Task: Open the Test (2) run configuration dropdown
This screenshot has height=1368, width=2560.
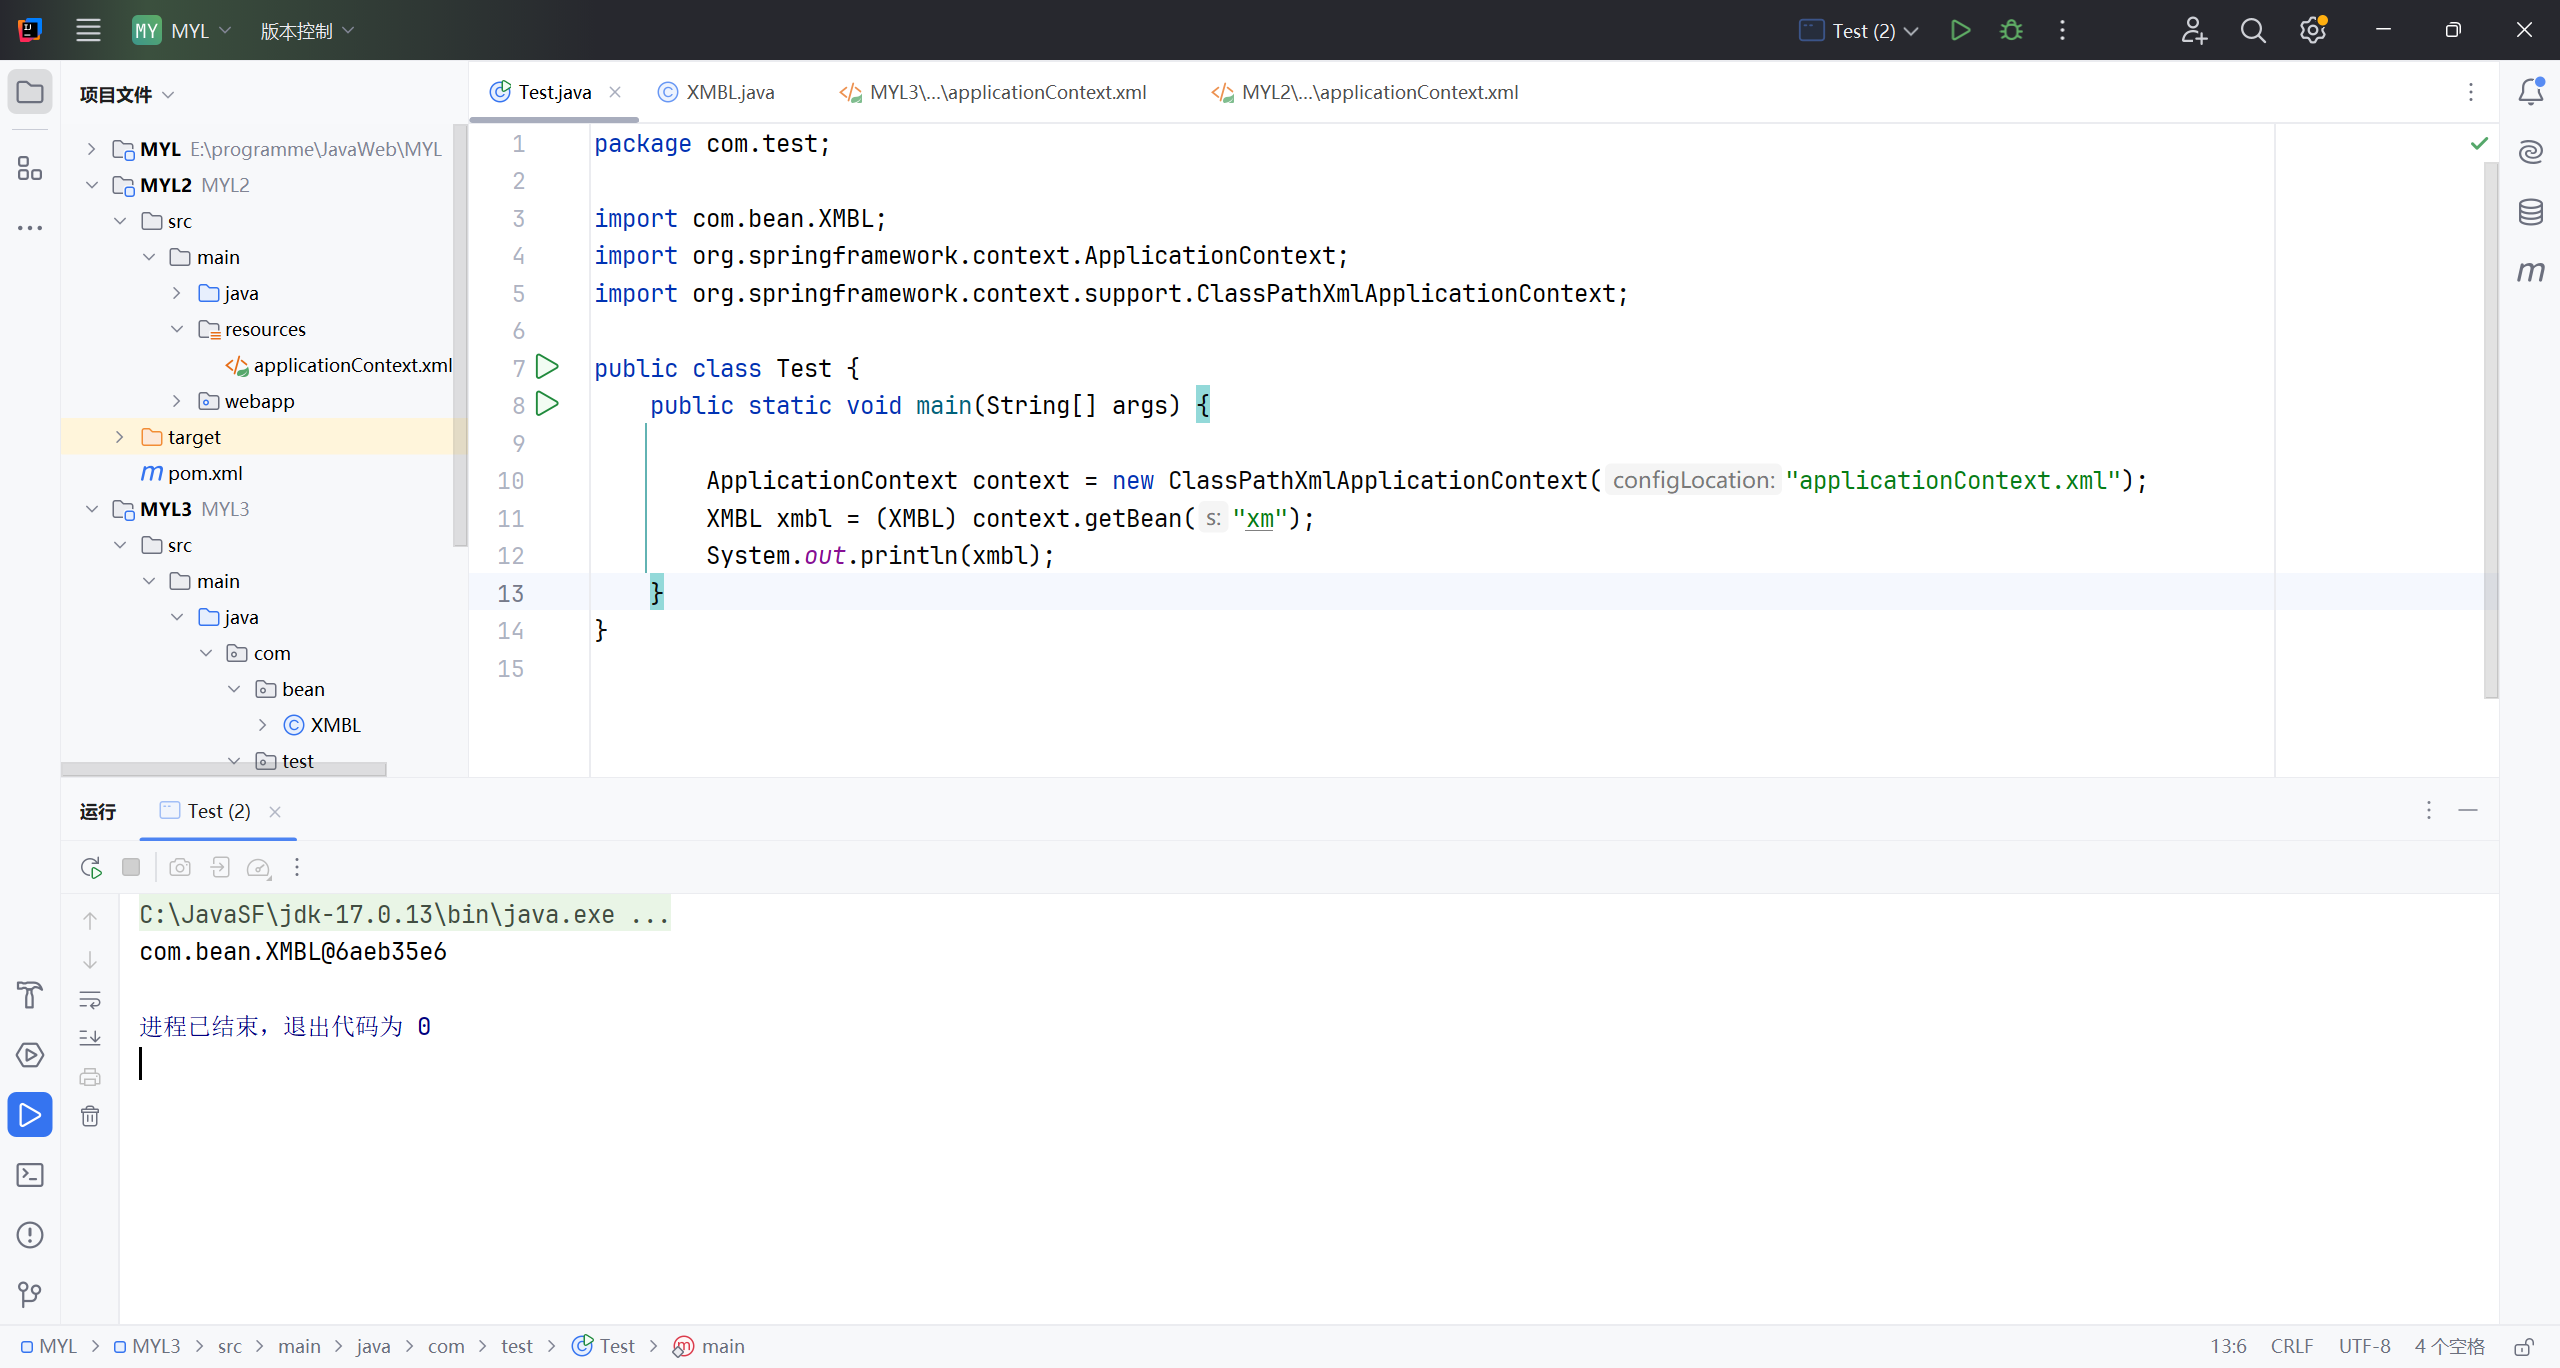Action: click(1864, 30)
